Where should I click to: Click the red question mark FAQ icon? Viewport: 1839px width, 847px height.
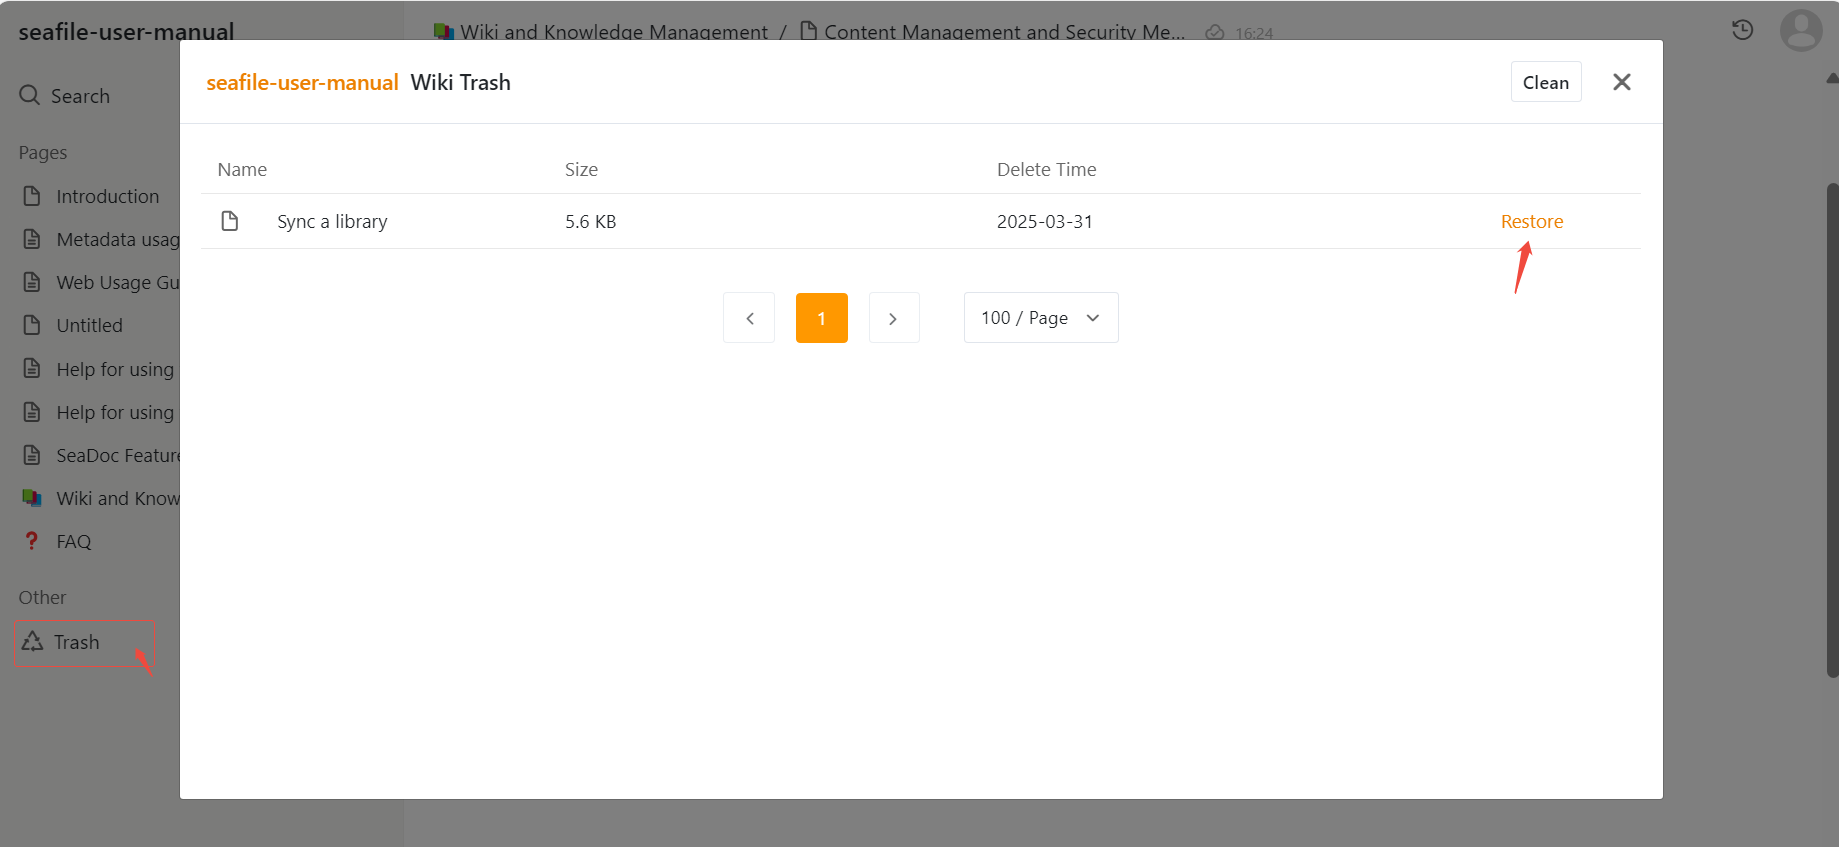point(32,541)
